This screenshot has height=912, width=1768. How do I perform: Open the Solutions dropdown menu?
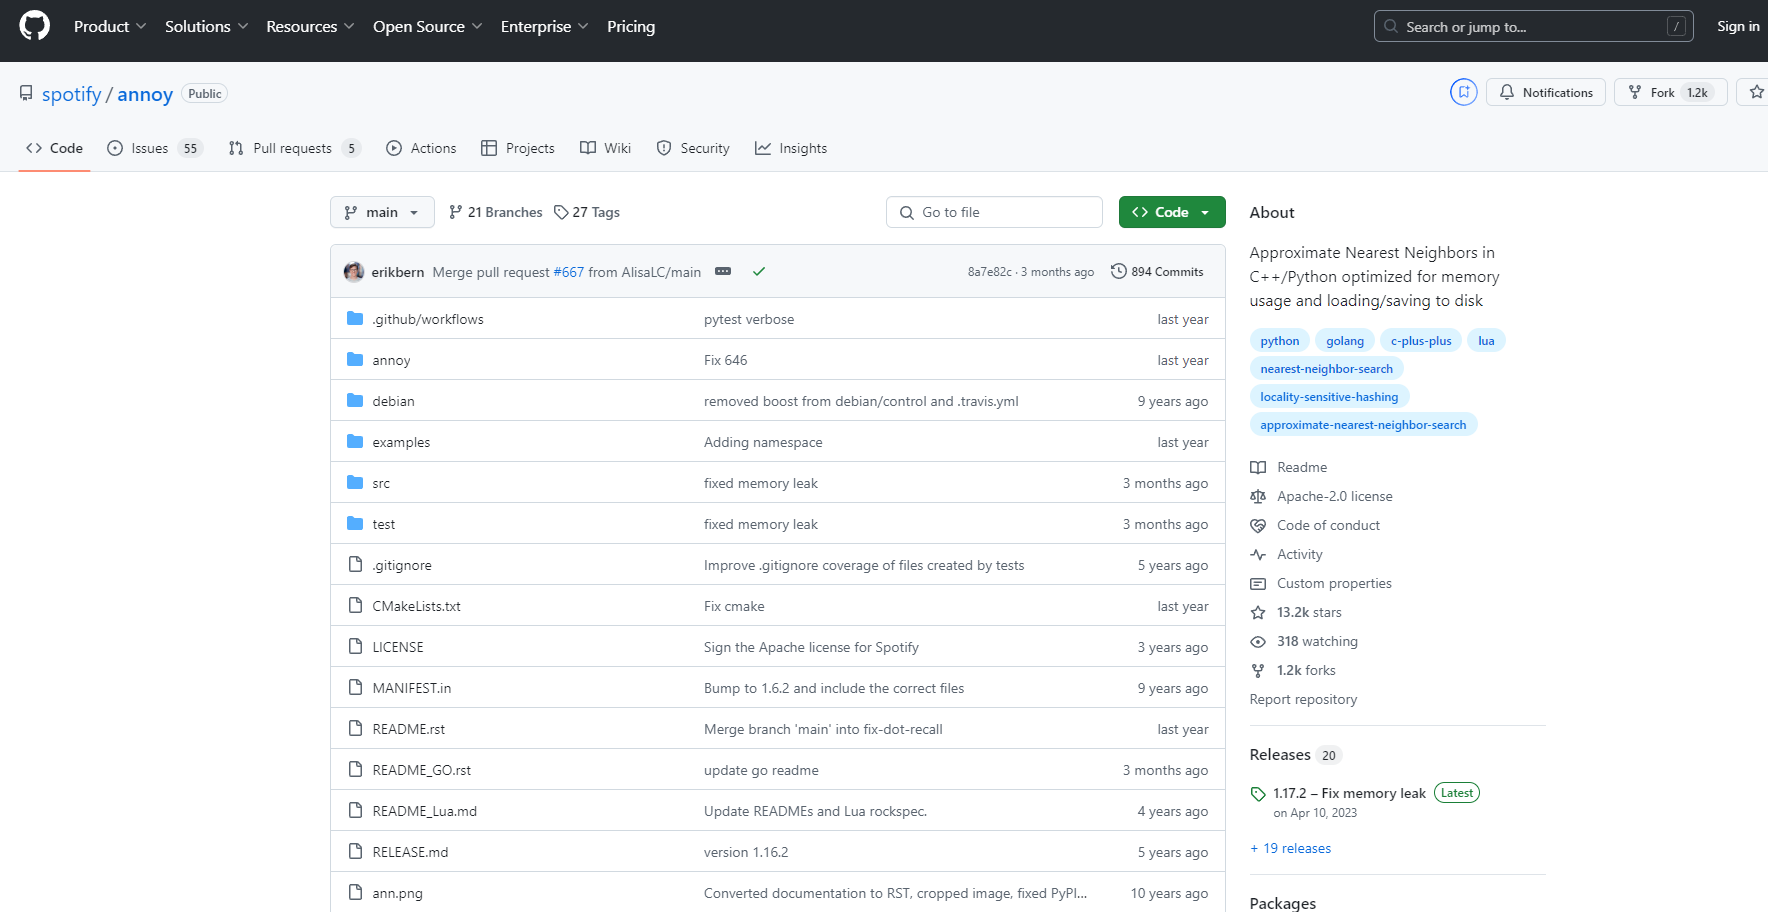[206, 26]
